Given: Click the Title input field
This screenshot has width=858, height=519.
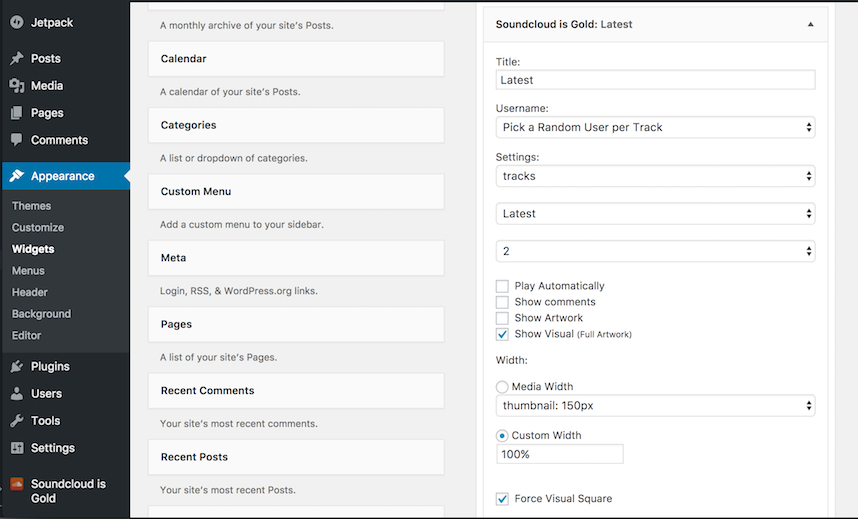Looking at the screenshot, I should (x=656, y=80).
